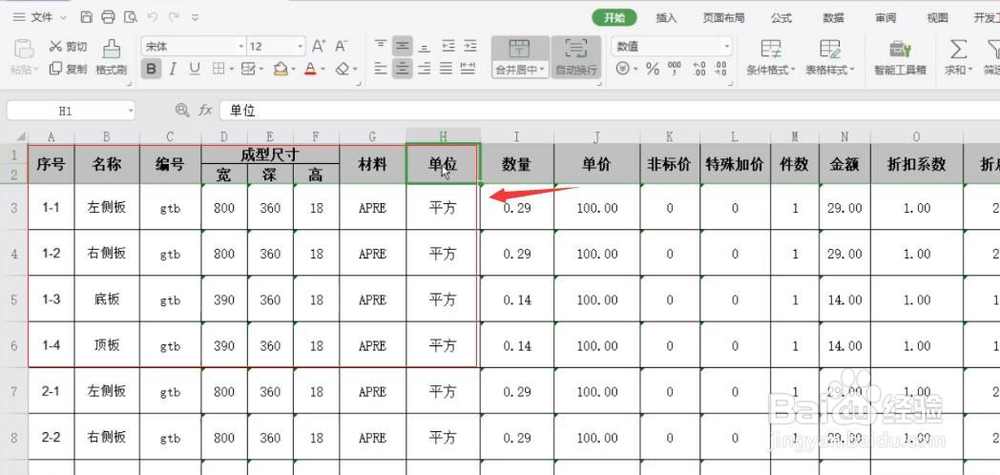Switch to the Home (开始) tab

615,18
